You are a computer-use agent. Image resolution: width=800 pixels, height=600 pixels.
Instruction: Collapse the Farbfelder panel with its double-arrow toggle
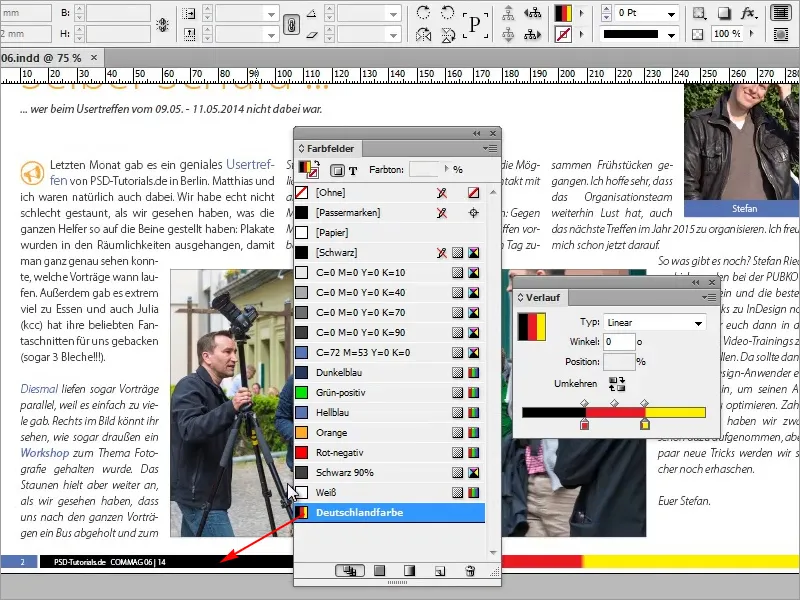(477, 133)
